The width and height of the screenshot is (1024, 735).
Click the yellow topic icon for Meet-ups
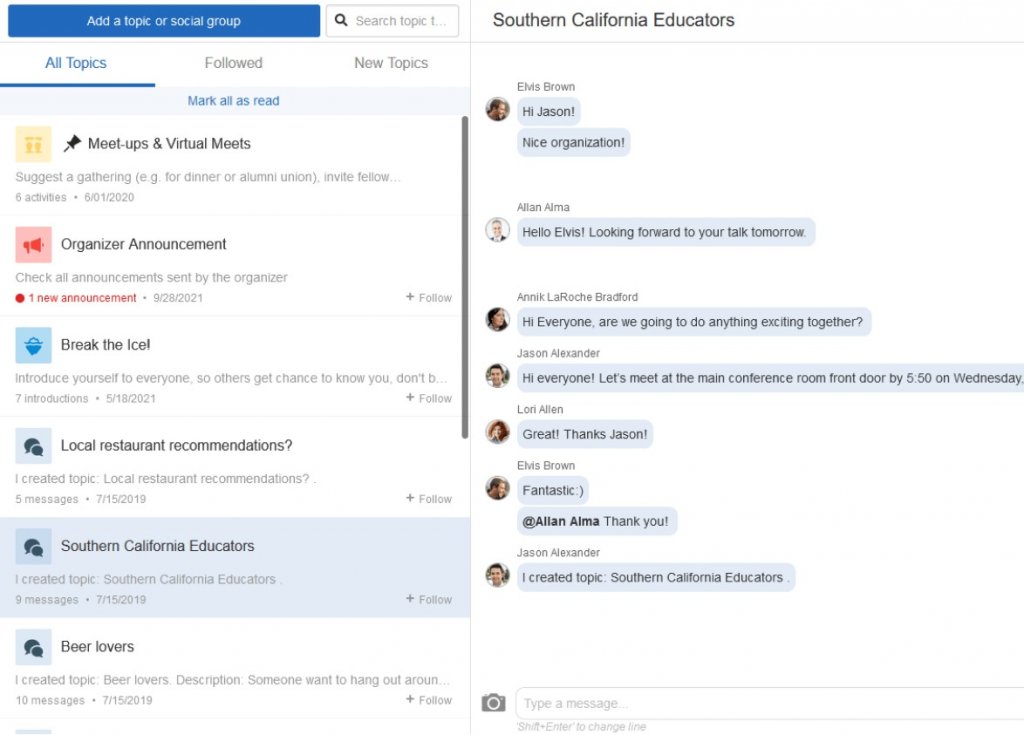coord(33,143)
